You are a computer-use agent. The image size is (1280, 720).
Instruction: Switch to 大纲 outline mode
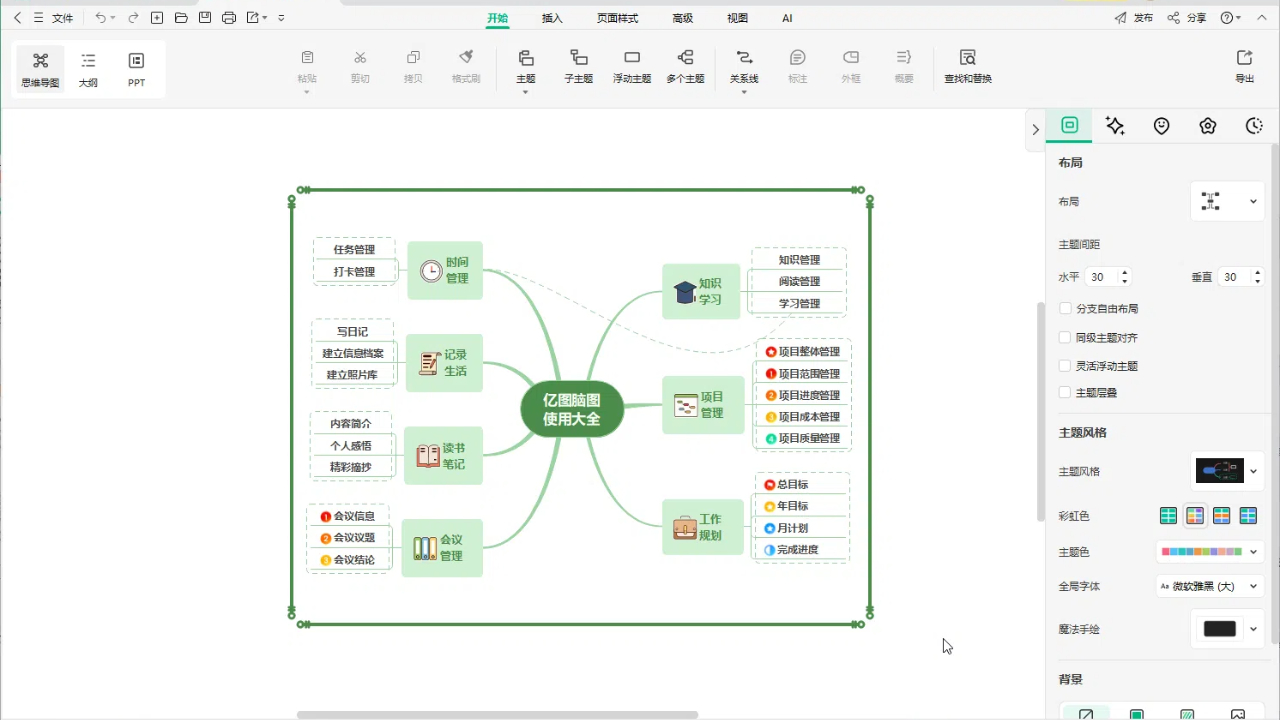(x=88, y=68)
